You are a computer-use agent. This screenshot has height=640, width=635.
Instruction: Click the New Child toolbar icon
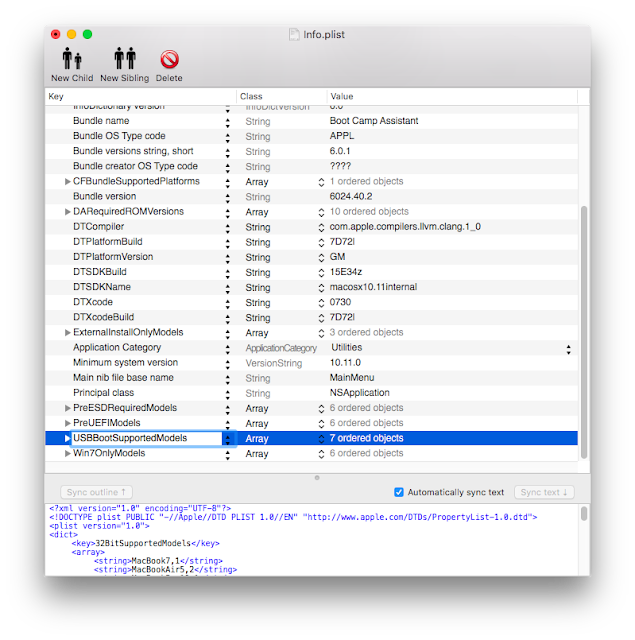point(72,58)
